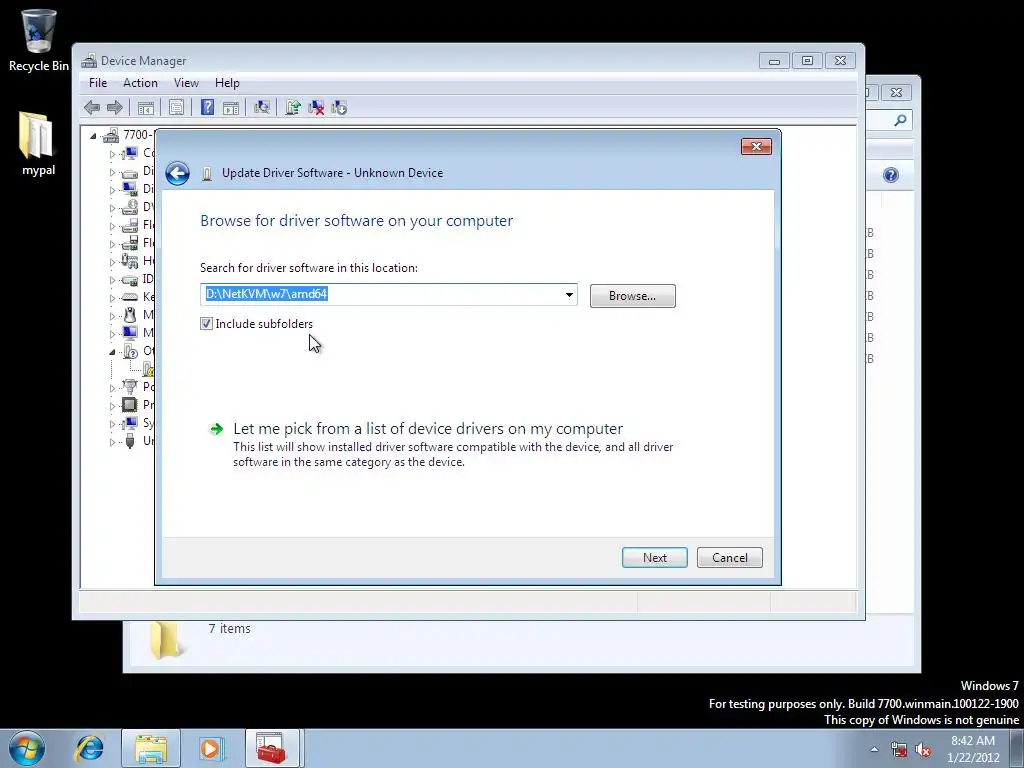The width and height of the screenshot is (1024, 768).
Task: Launch Windows Media Player from taskbar
Action: [211, 748]
